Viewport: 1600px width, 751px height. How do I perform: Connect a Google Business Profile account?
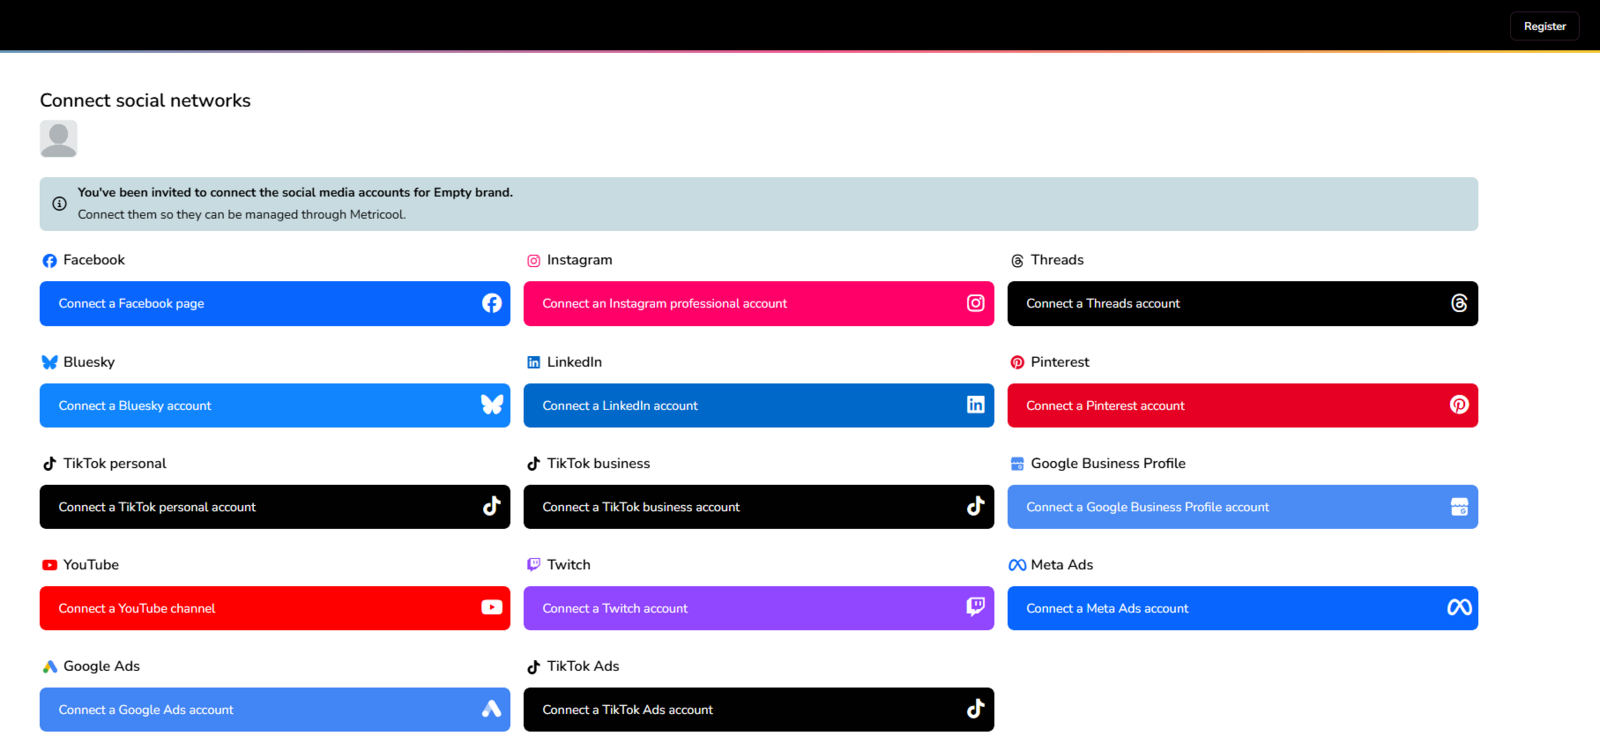pyautogui.click(x=1243, y=507)
